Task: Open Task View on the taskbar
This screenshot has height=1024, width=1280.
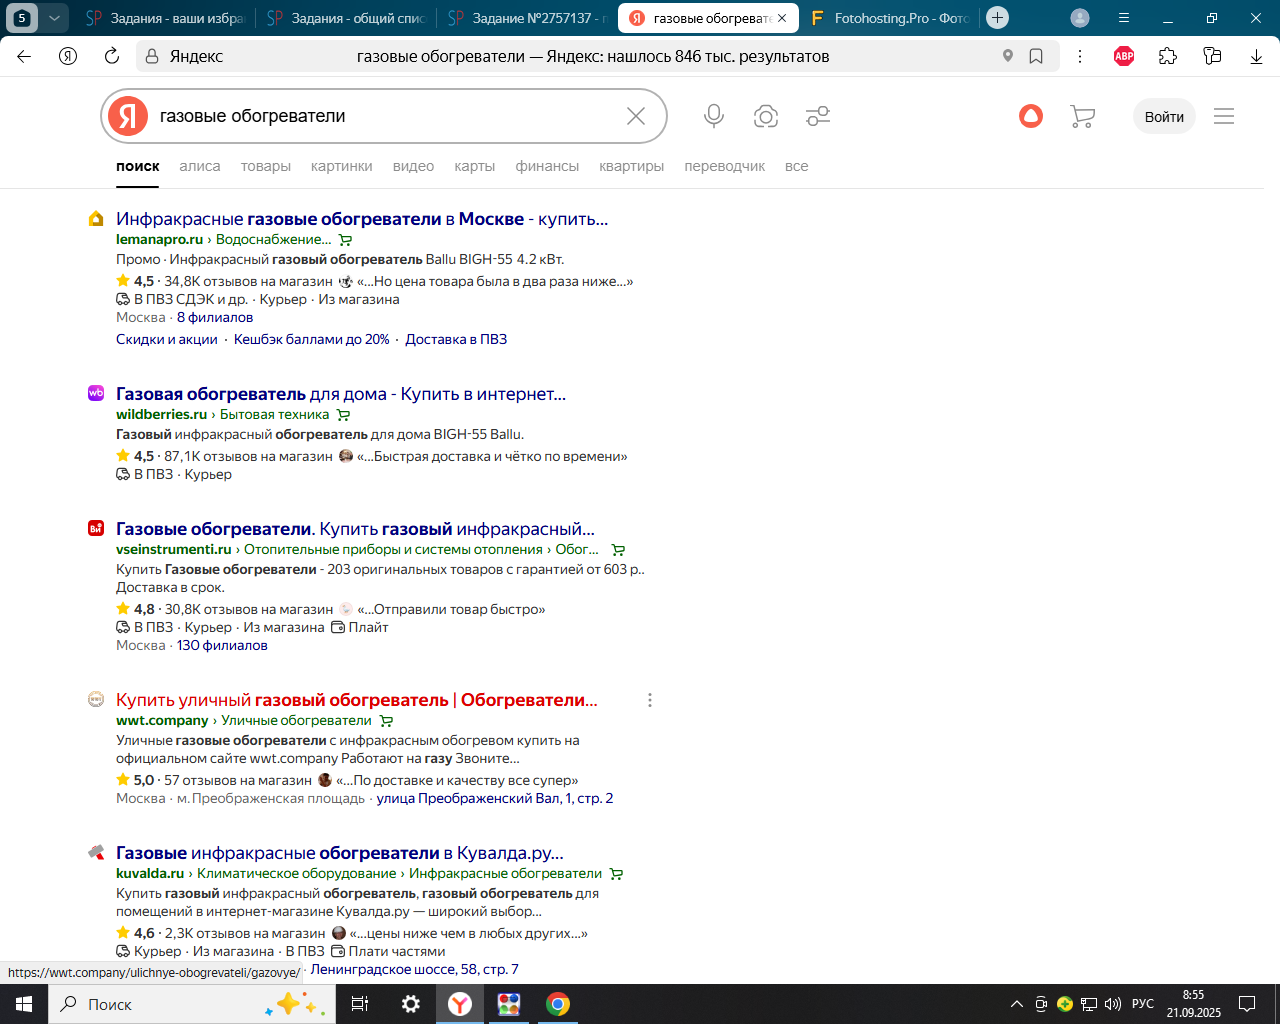Action: (x=360, y=1004)
